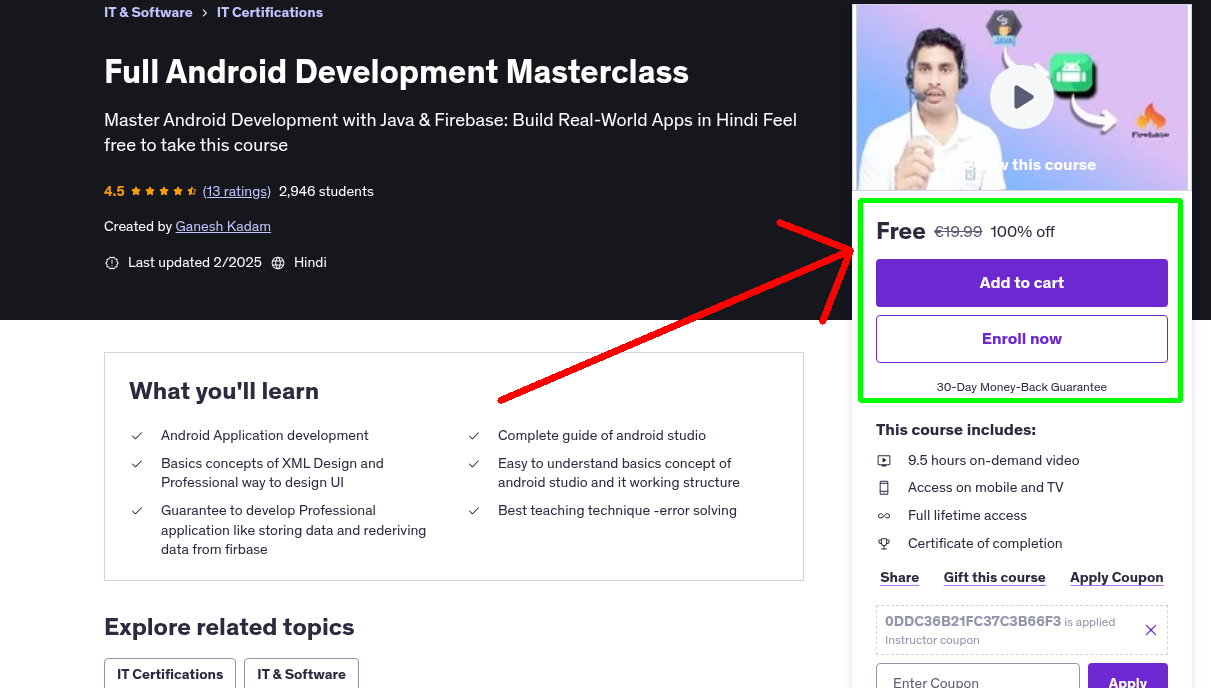Click the mobile access icon
1211x688 pixels.
click(x=884, y=488)
